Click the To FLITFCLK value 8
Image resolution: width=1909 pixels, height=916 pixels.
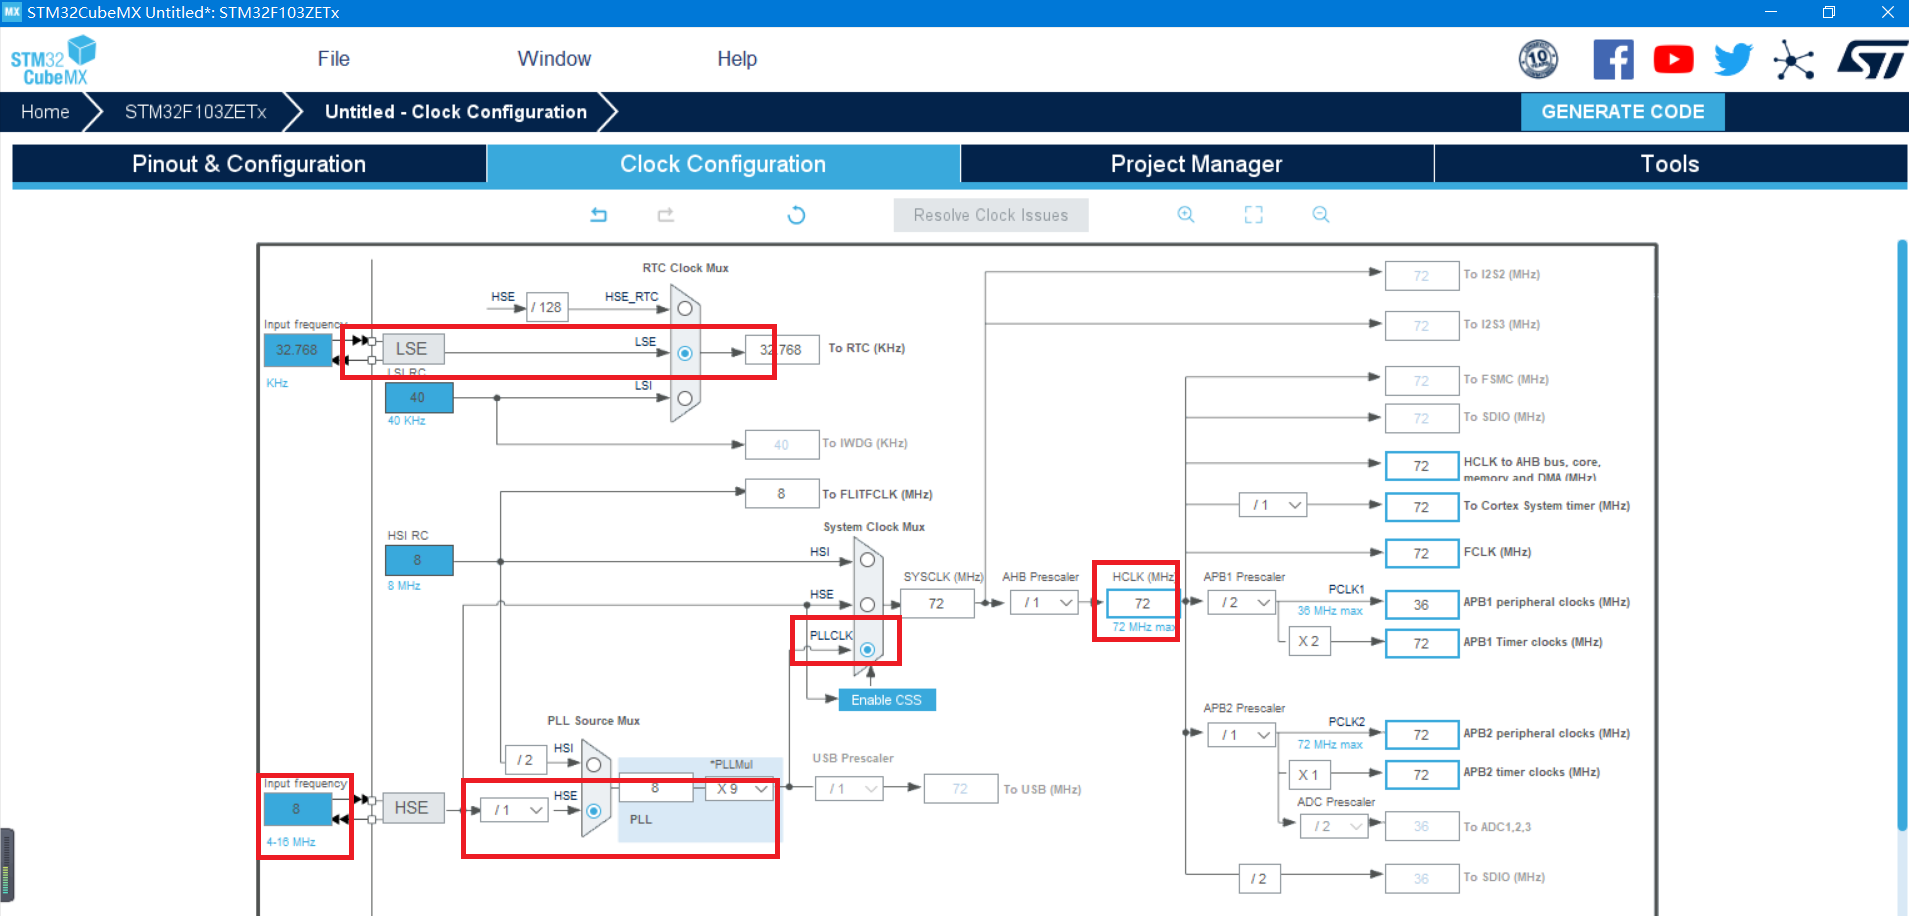click(782, 494)
